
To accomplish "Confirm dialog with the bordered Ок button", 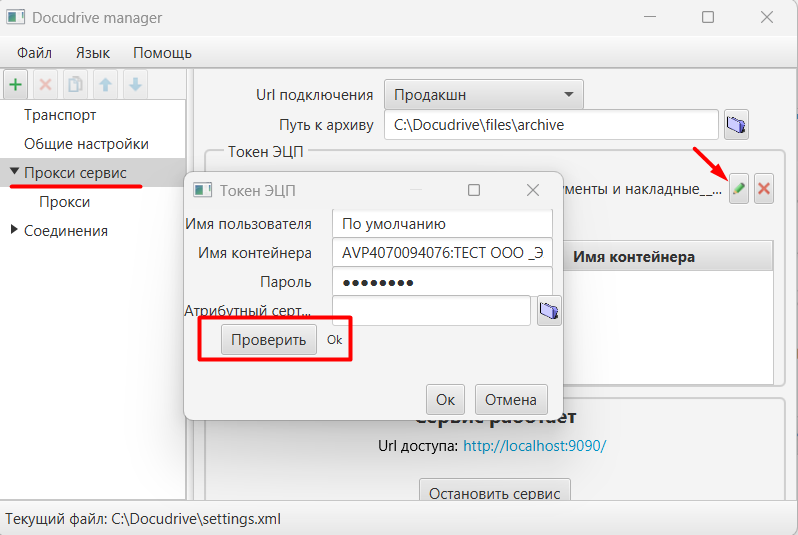I will 445,400.
